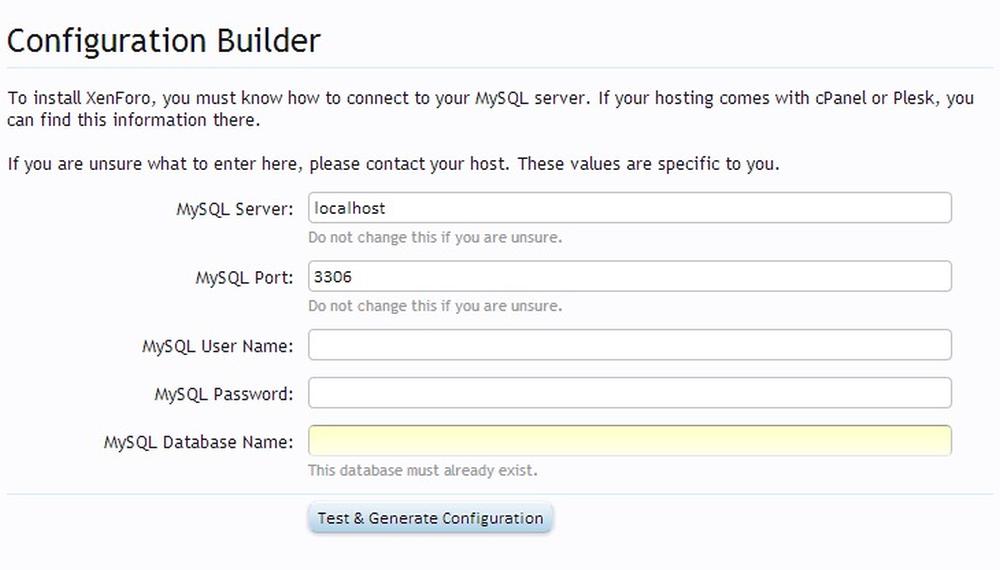The image size is (1000, 570).
Task: Click the MySQL Server input field
Action: pyautogui.click(x=629, y=208)
